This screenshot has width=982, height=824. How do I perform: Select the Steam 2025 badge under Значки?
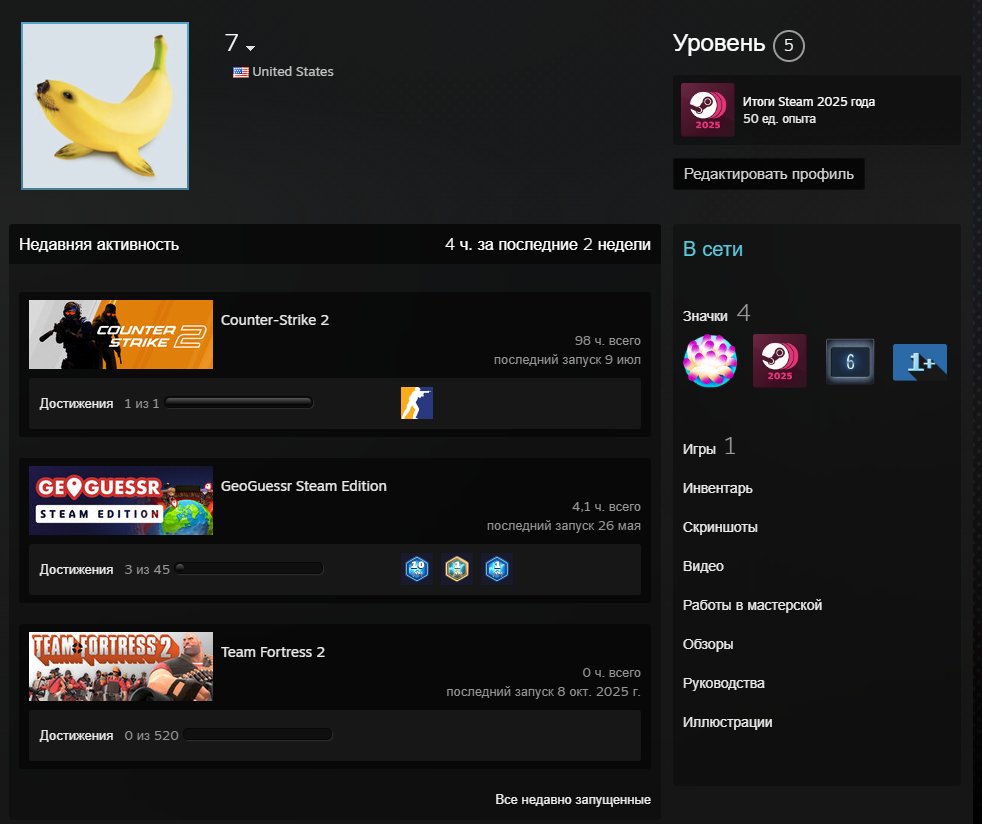(780, 361)
